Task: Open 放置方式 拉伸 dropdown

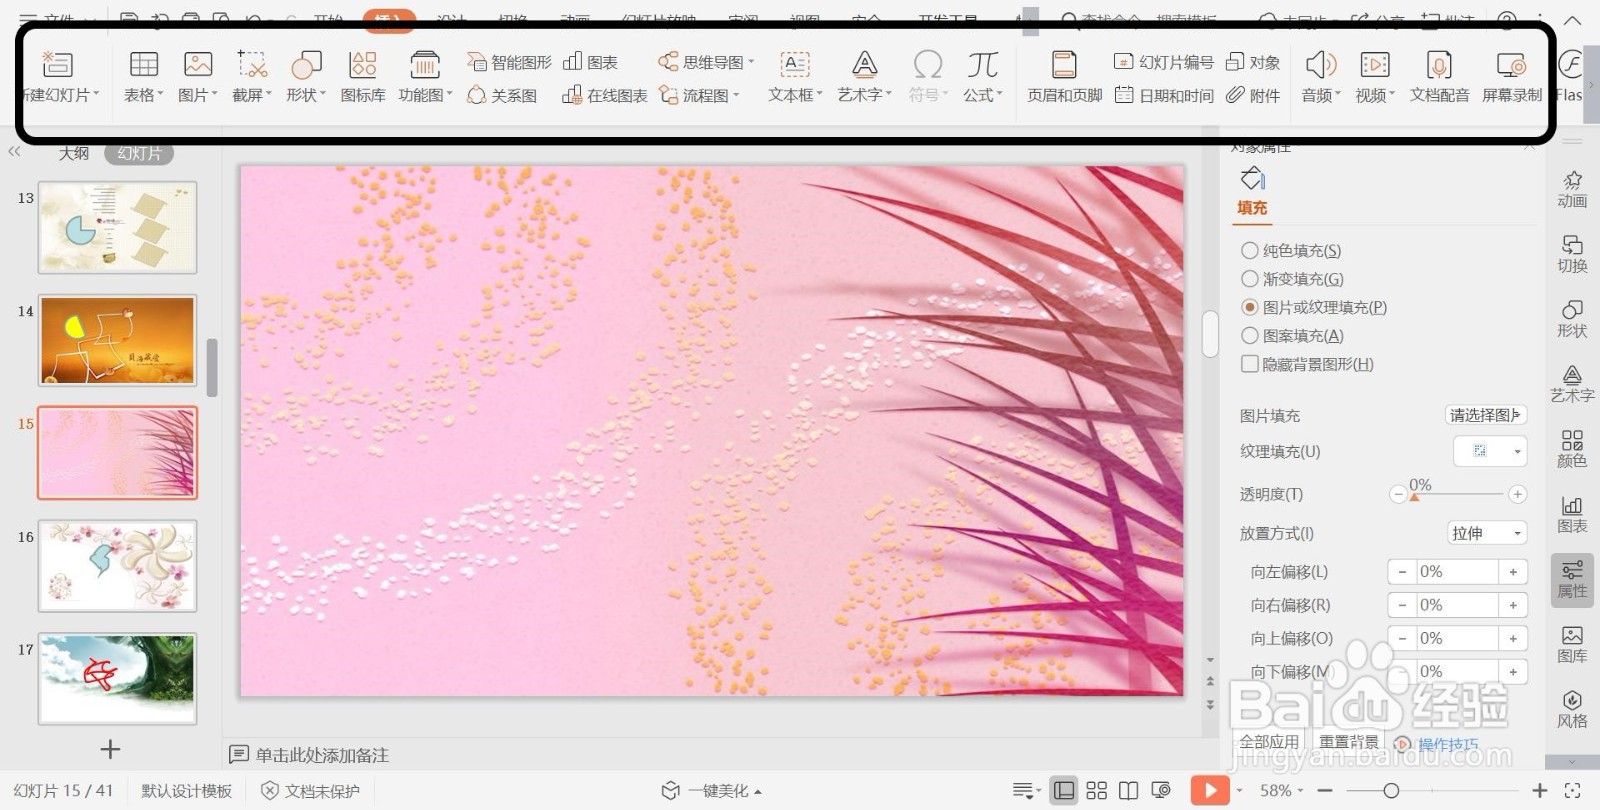Action: click(x=1487, y=533)
